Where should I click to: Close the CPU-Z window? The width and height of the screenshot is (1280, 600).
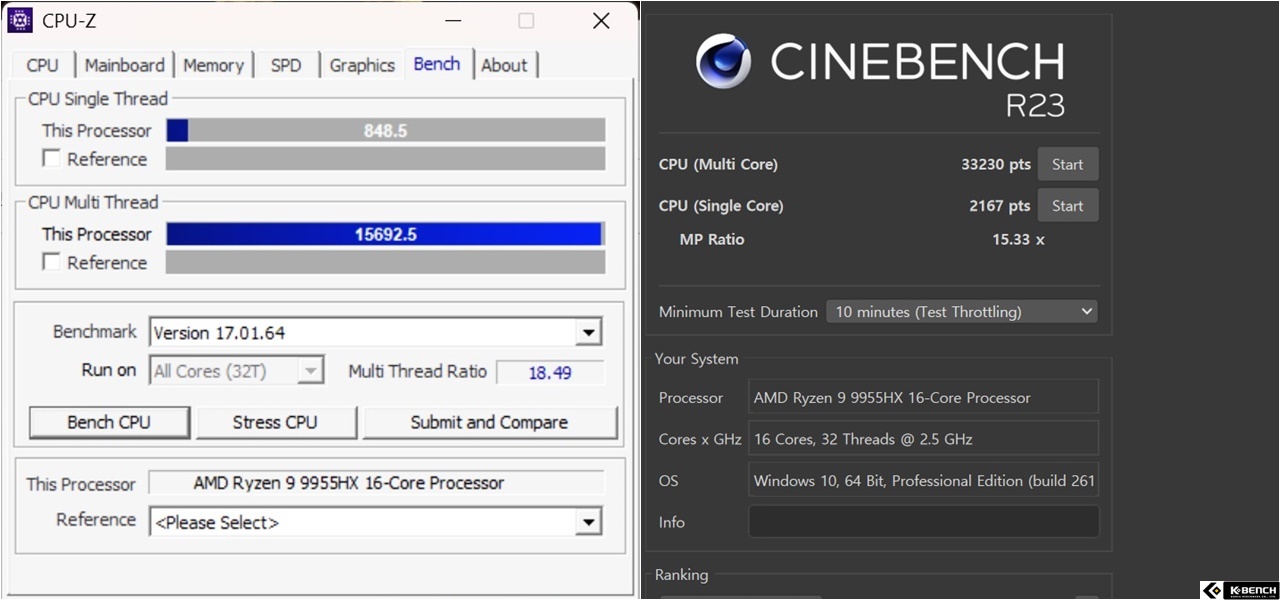pos(601,21)
